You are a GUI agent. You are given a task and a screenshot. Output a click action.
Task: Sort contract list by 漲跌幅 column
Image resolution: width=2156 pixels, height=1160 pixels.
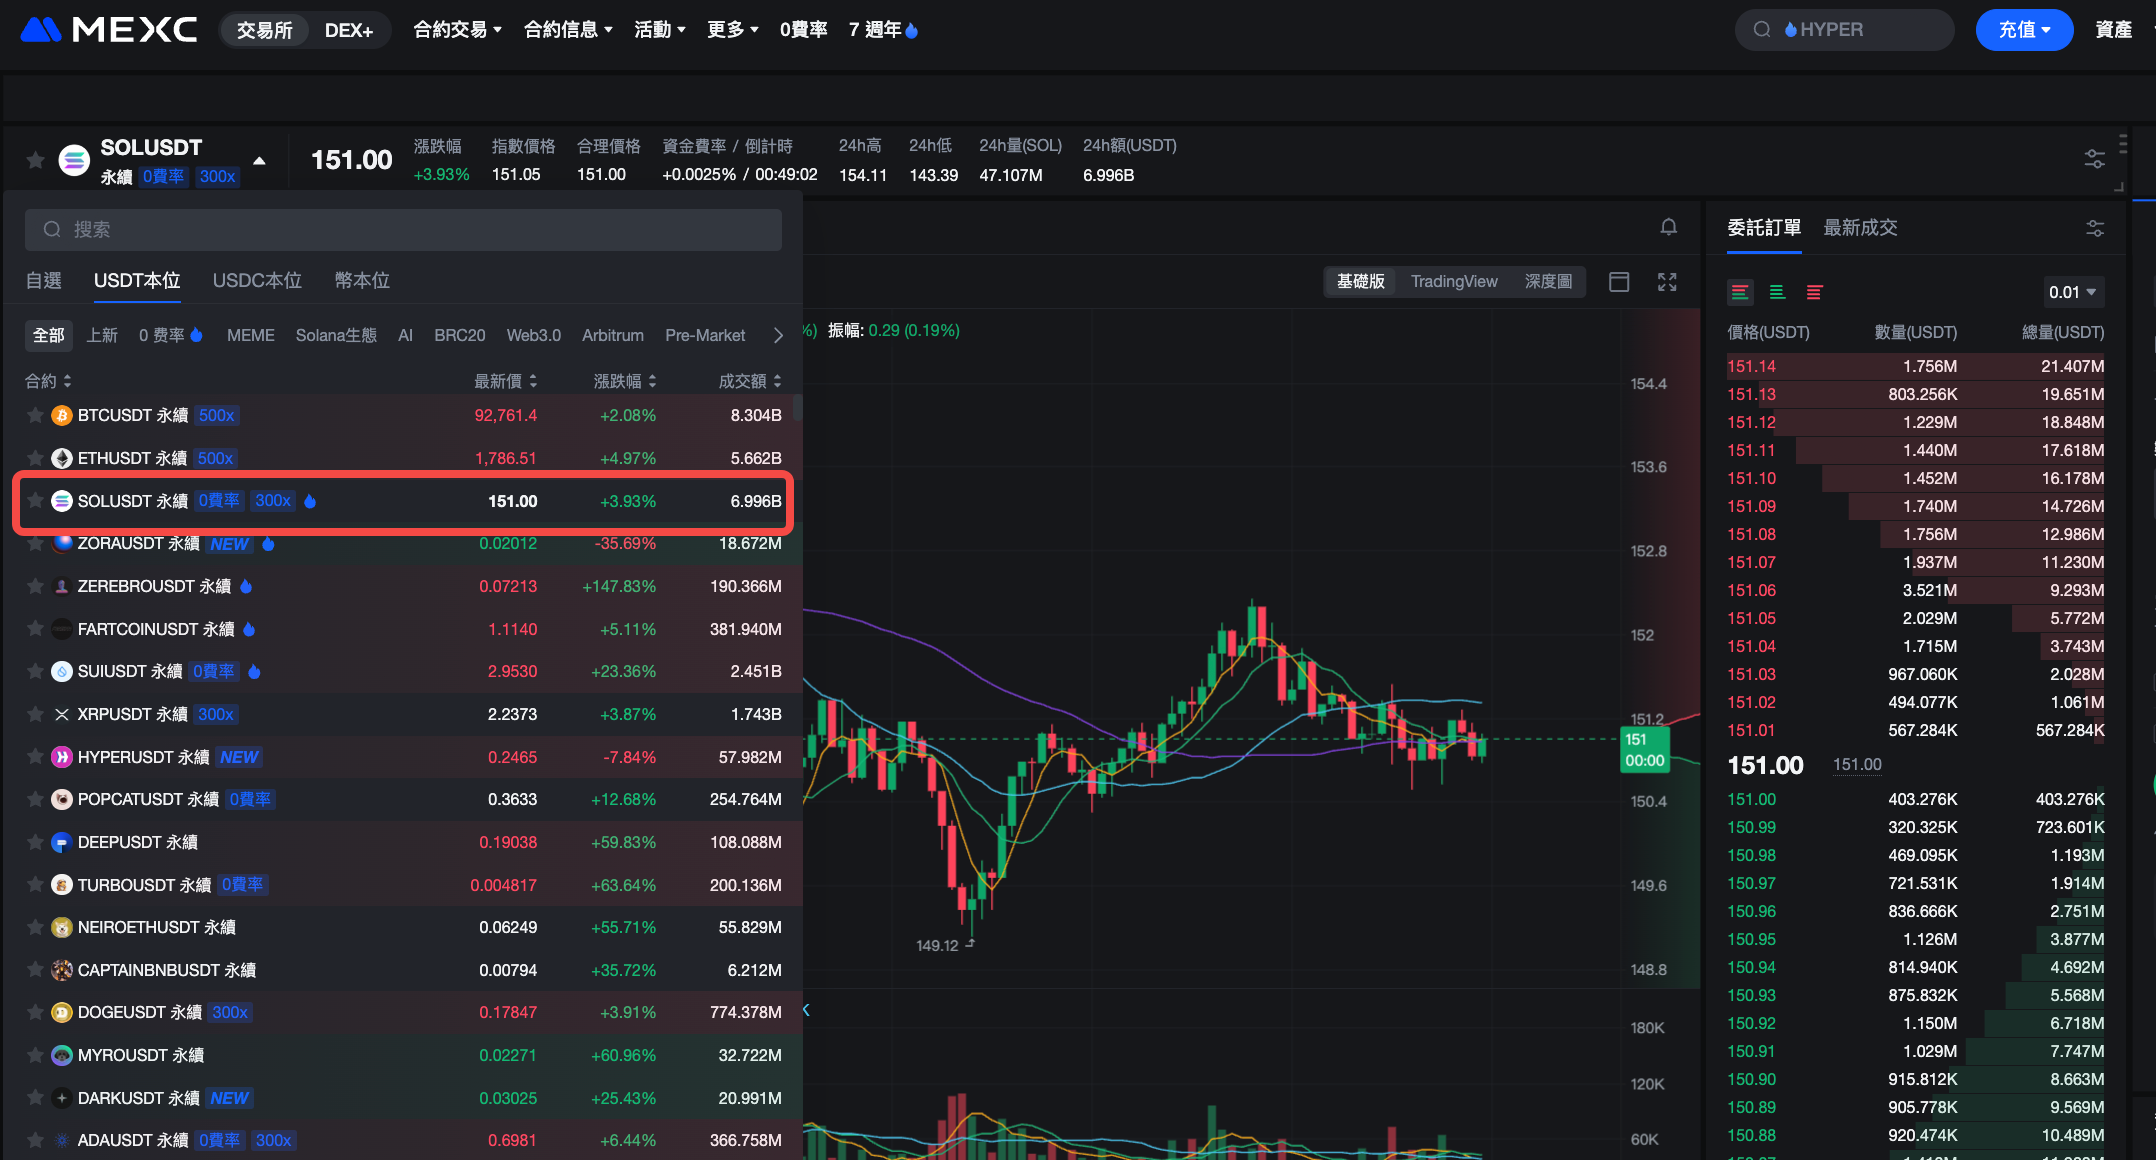coord(625,381)
